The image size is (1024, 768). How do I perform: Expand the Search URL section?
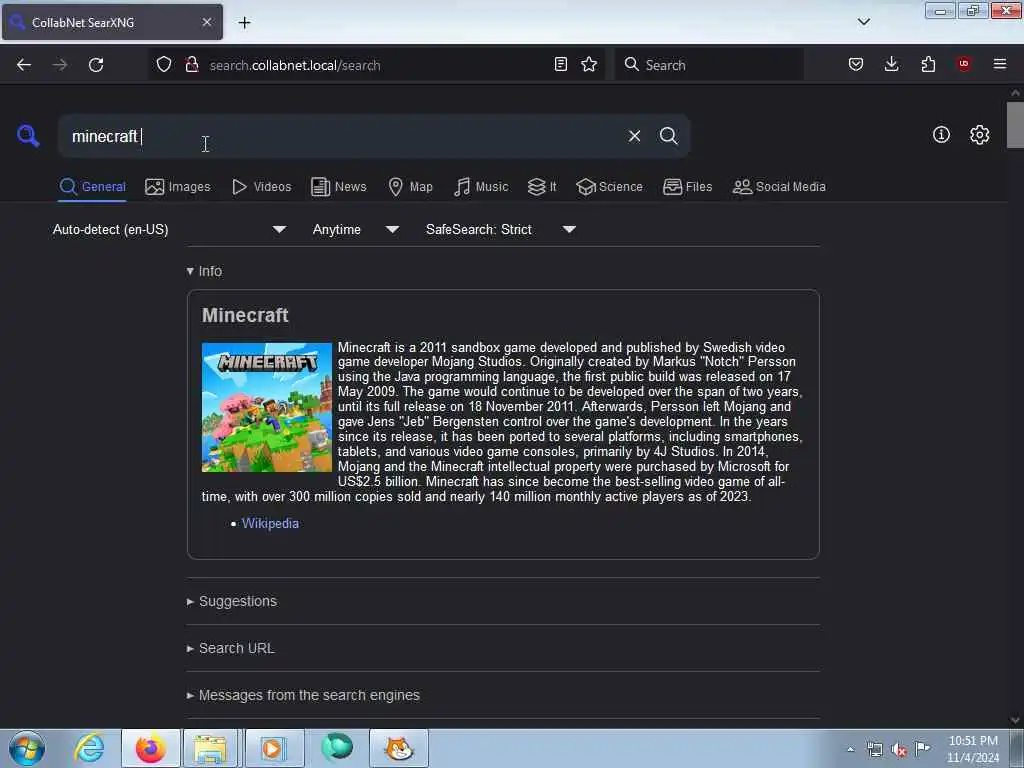[x=231, y=648]
